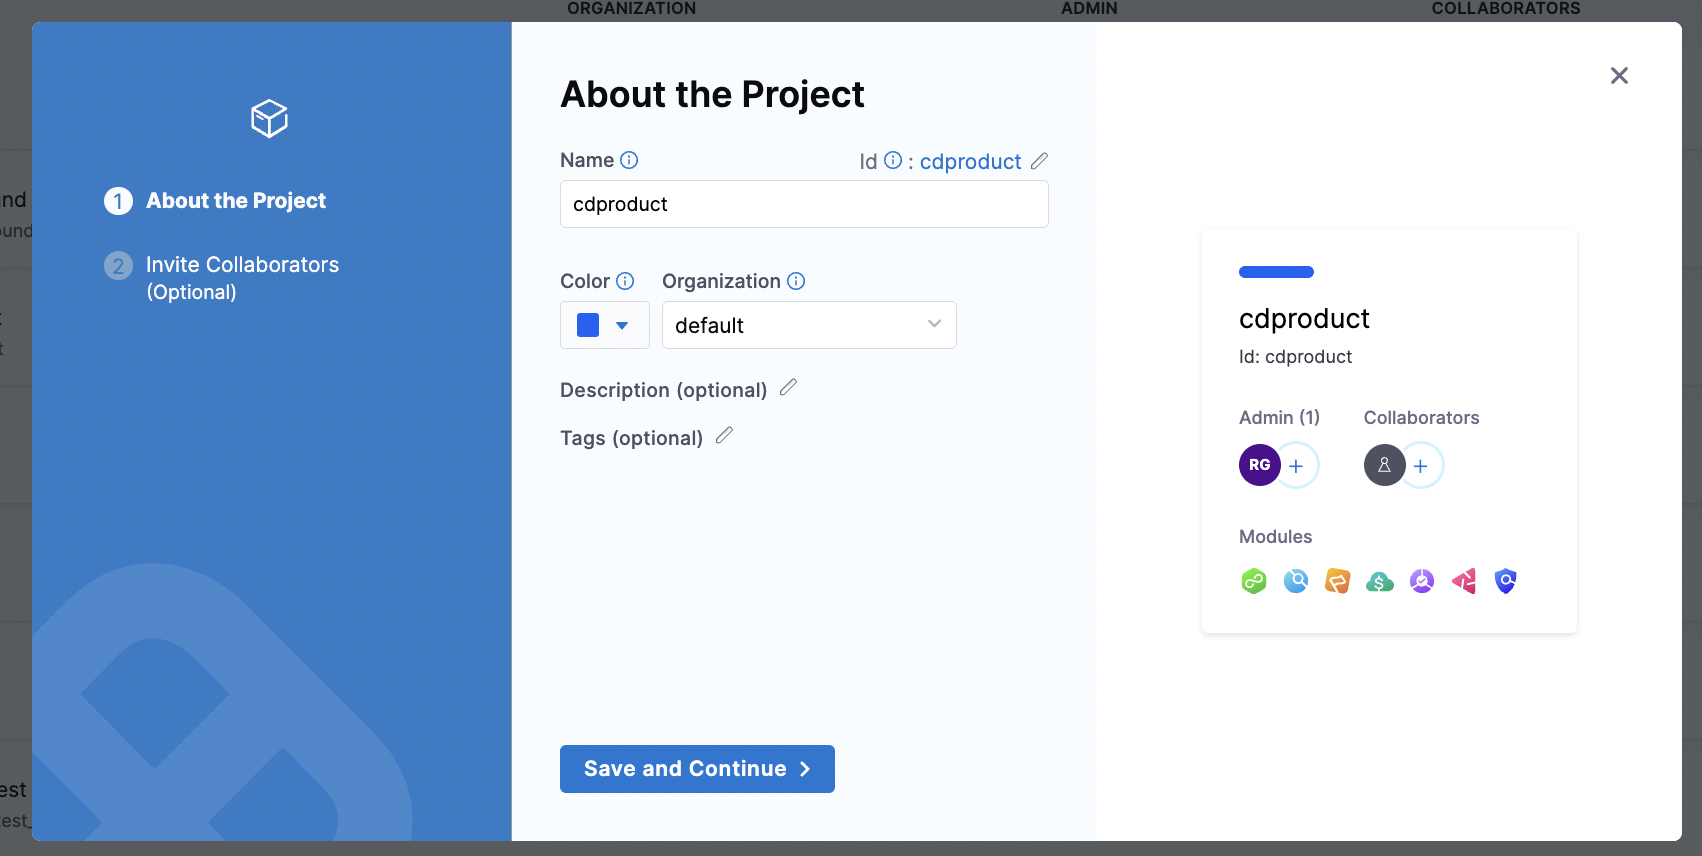This screenshot has width=1702, height=856.
Task: Click pencil icon beside Tags (optional)
Action: 724,436
